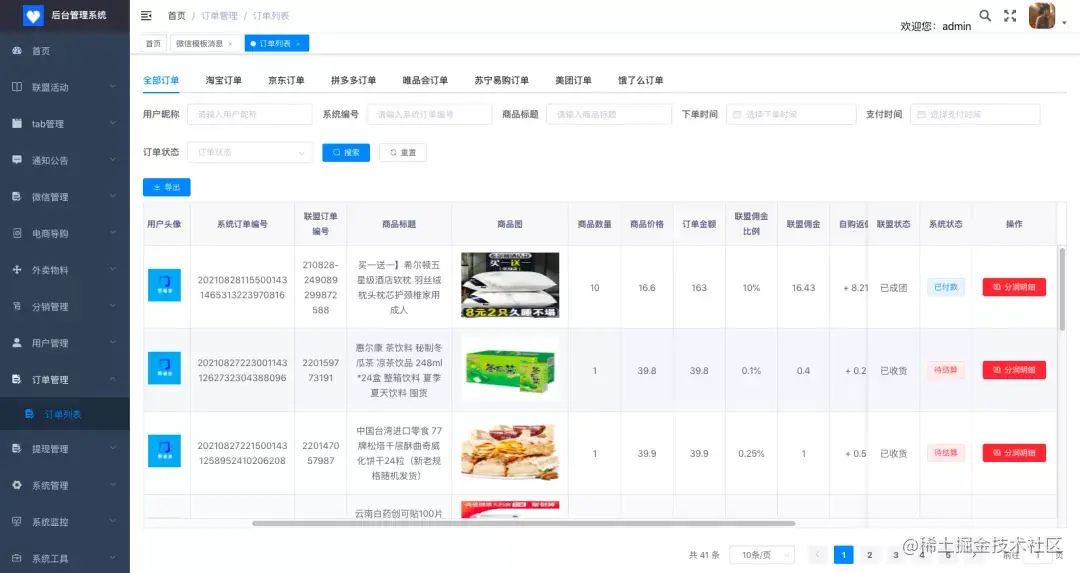Click 分润明细 in the 中国台湾 row

coord(1014,452)
